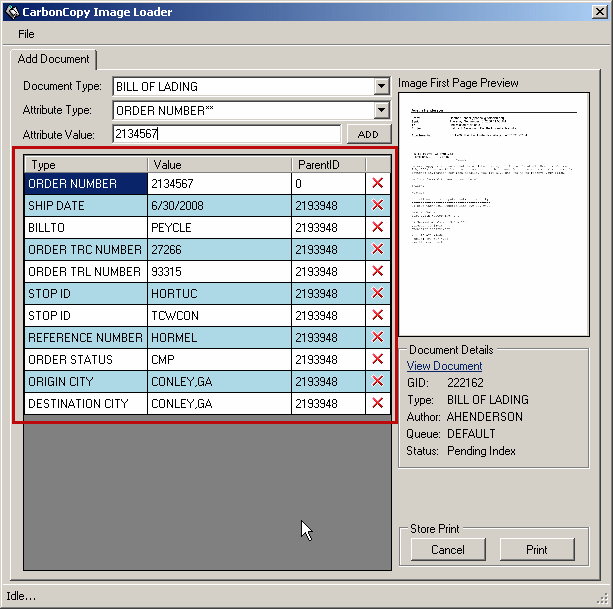Screen dimensions: 613x609
Task: Open the File menu
Action: (x=26, y=34)
